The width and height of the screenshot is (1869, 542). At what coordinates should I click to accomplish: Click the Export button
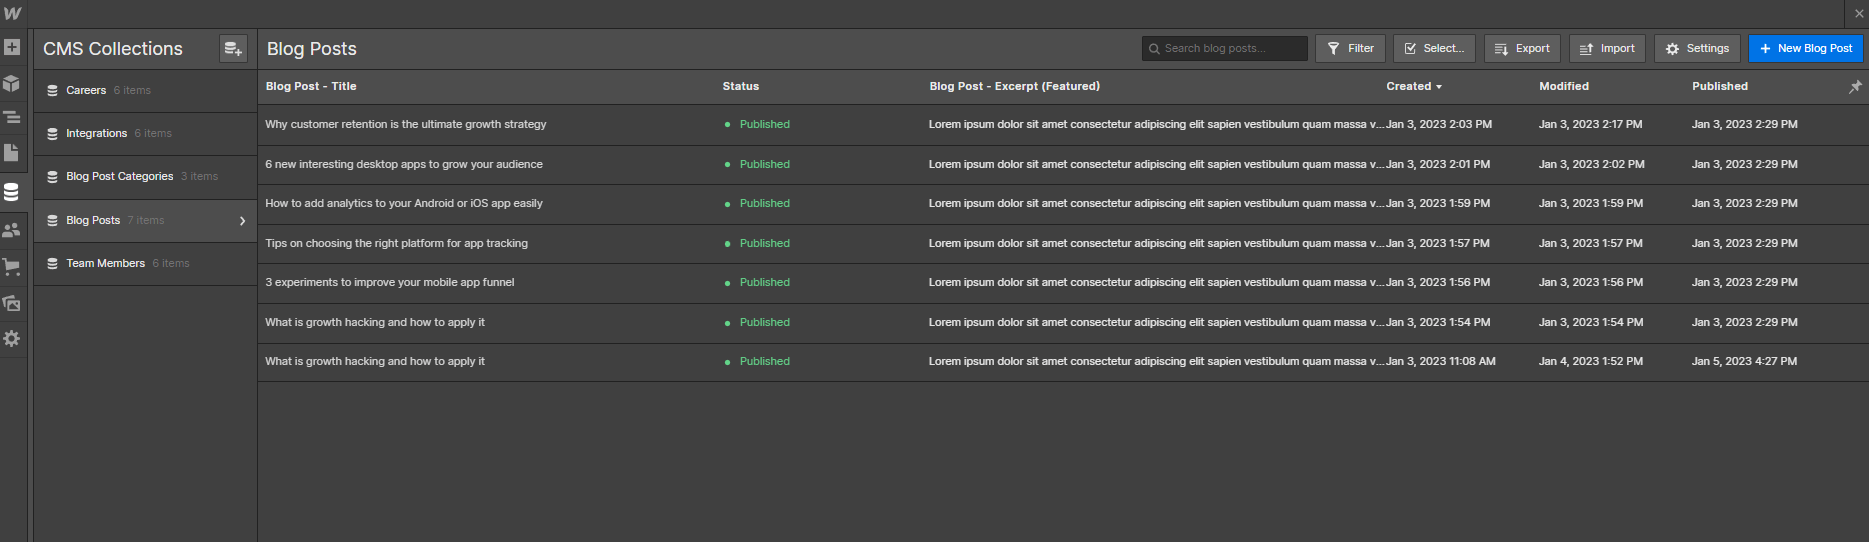click(1521, 49)
